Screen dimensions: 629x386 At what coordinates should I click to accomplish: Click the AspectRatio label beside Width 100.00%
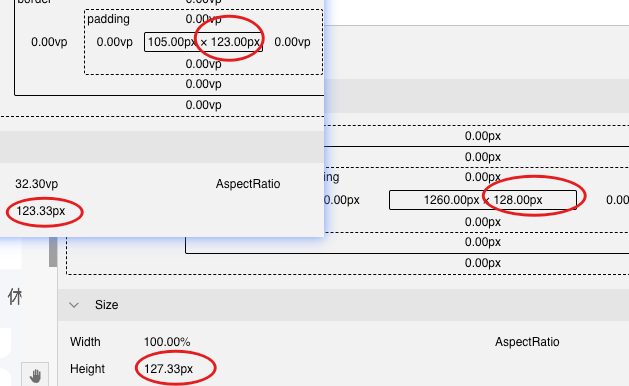(x=527, y=342)
